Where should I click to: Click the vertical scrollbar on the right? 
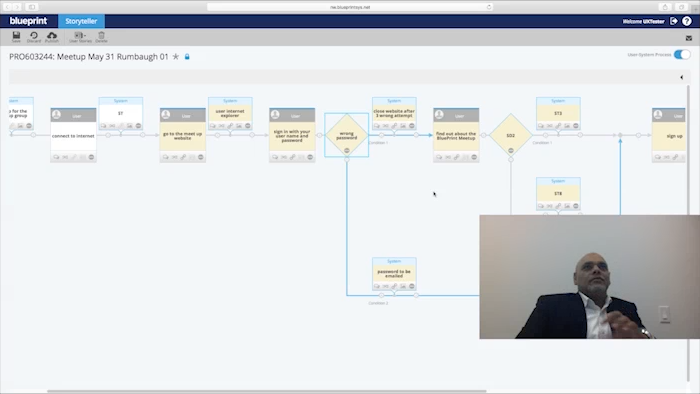pos(688,232)
